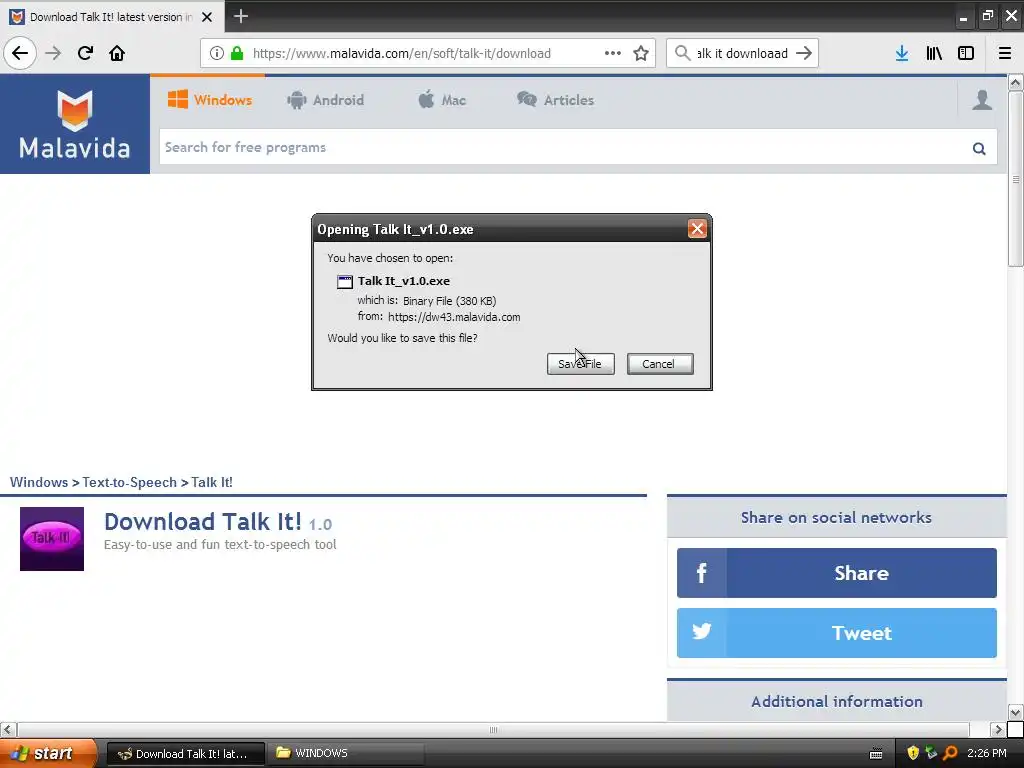Open the downloads arrow panel
The height and width of the screenshot is (768, 1024).
coord(902,53)
